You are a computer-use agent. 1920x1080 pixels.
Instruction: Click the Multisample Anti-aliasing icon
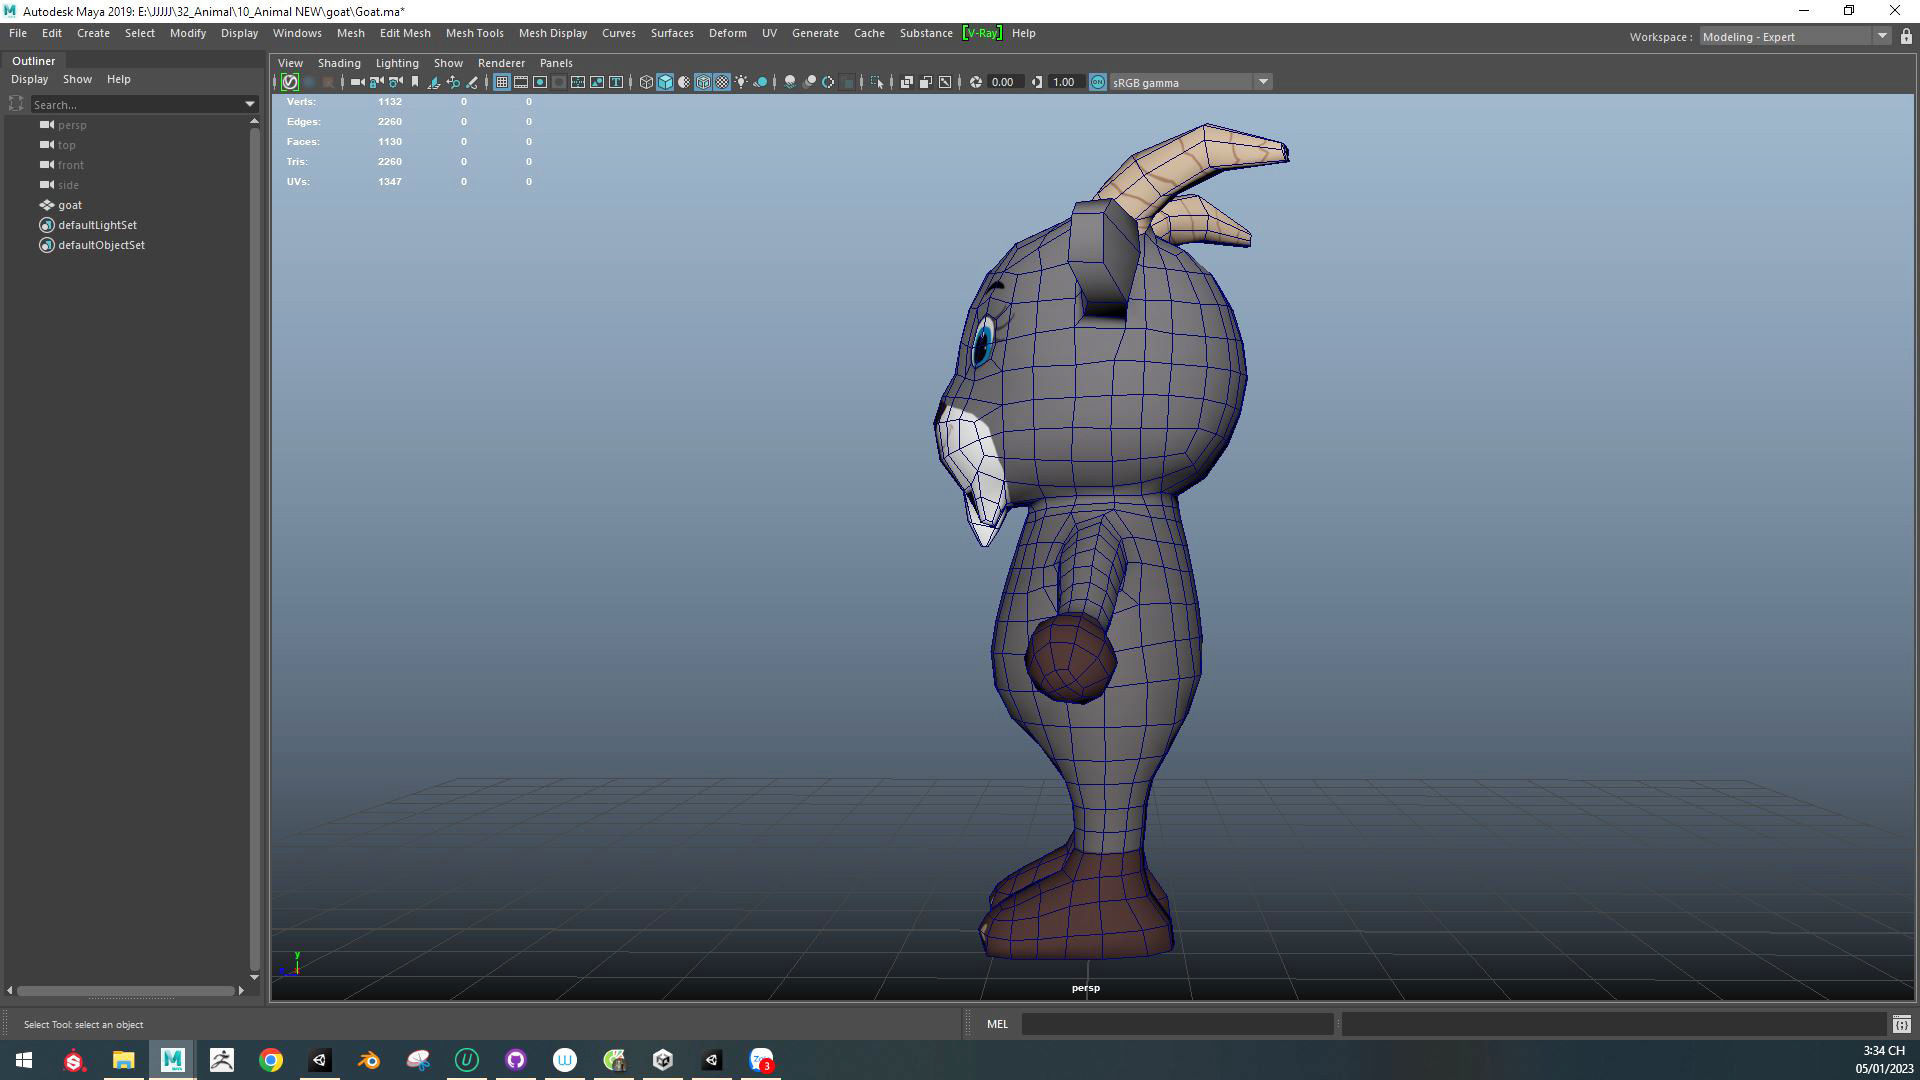coord(828,82)
